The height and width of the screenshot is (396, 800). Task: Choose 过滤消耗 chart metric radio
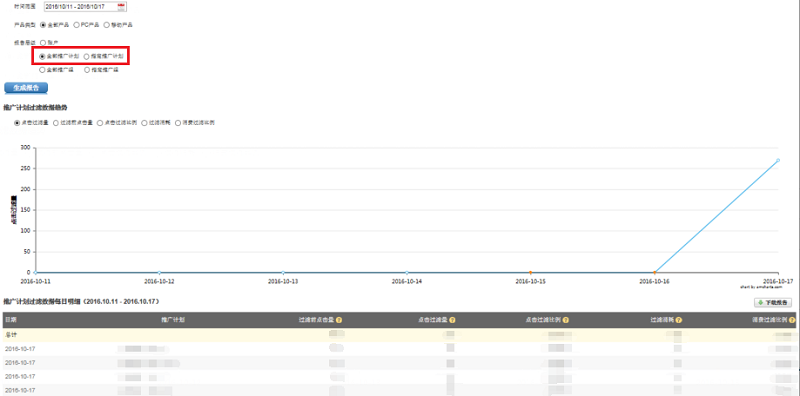coord(144,123)
